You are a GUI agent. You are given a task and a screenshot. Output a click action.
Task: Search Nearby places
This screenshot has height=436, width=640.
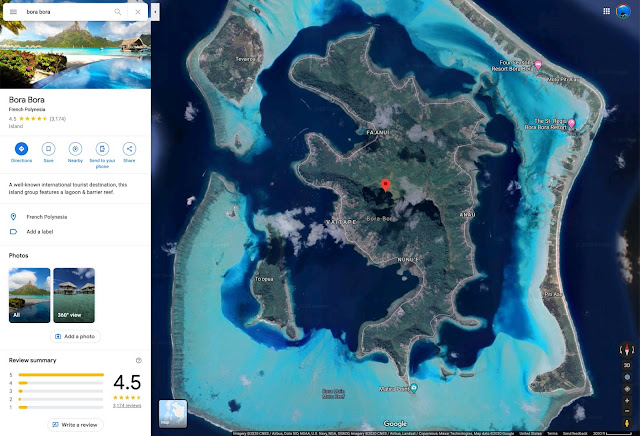point(75,149)
